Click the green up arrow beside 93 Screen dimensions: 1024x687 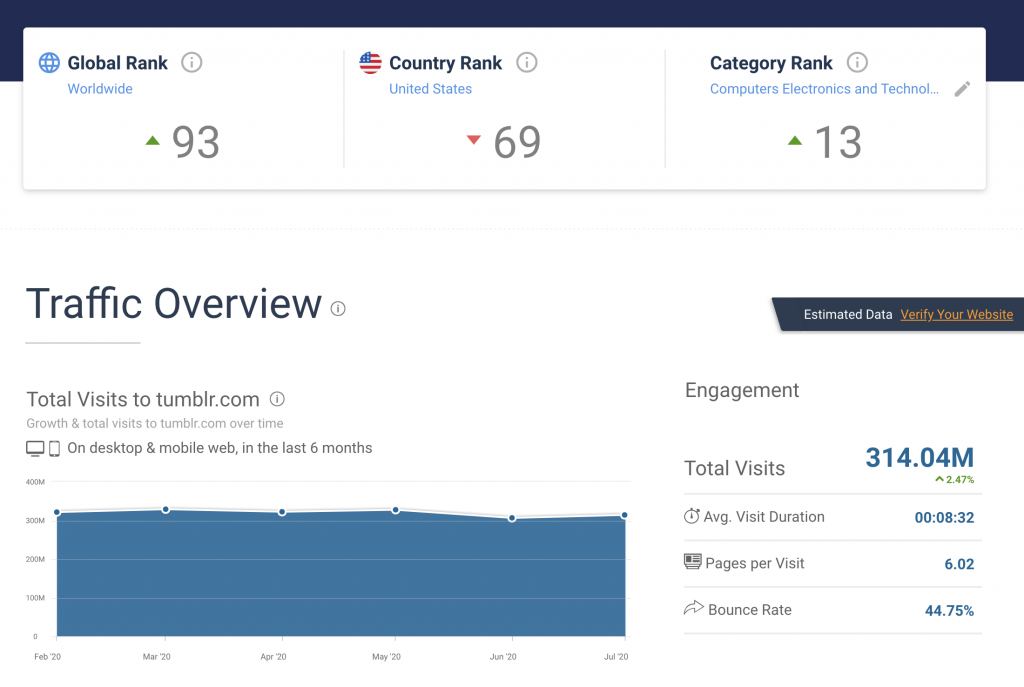152,140
